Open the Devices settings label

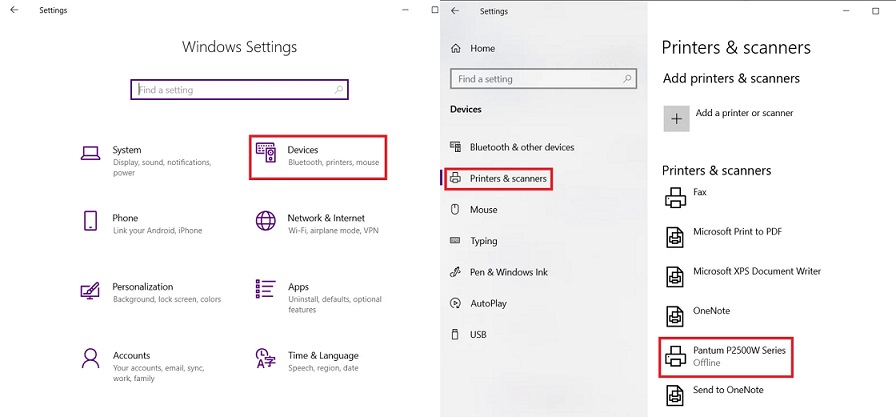click(x=303, y=150)
